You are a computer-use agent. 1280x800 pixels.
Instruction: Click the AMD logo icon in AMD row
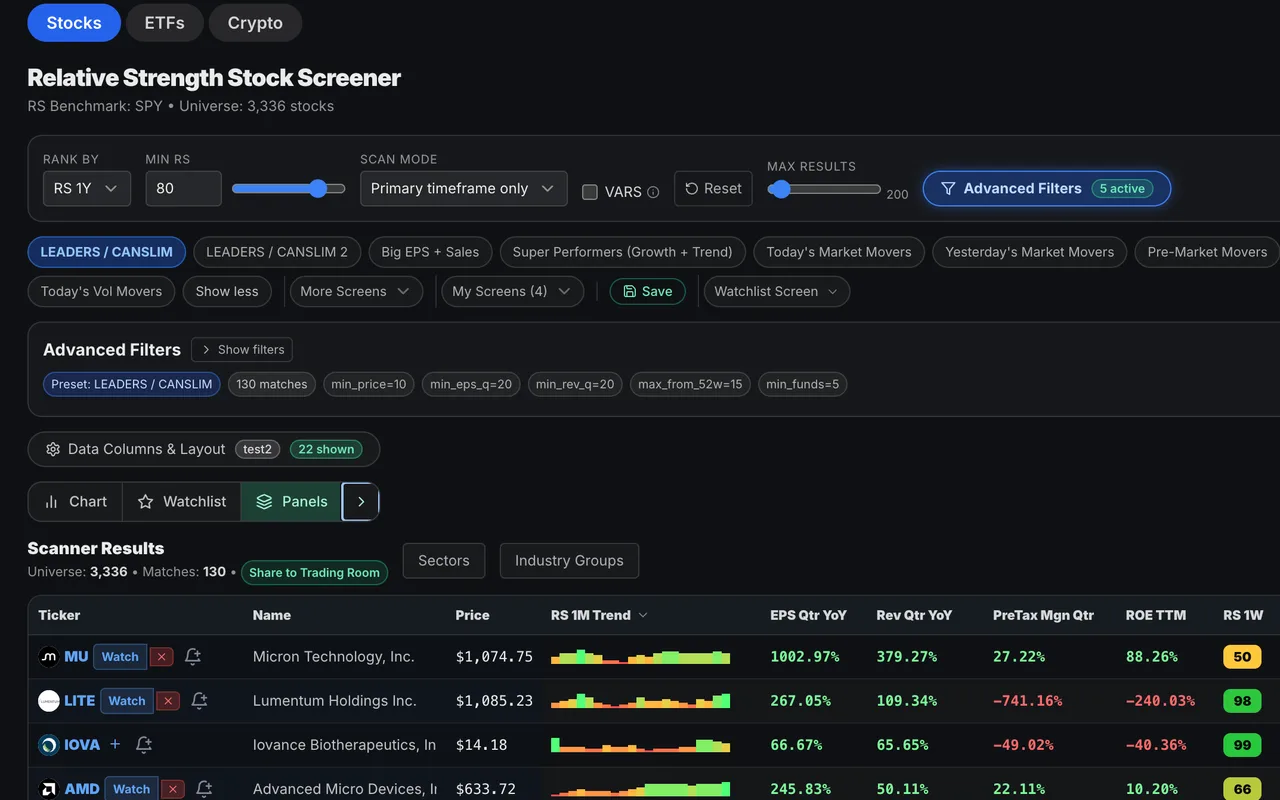point(48,789)
